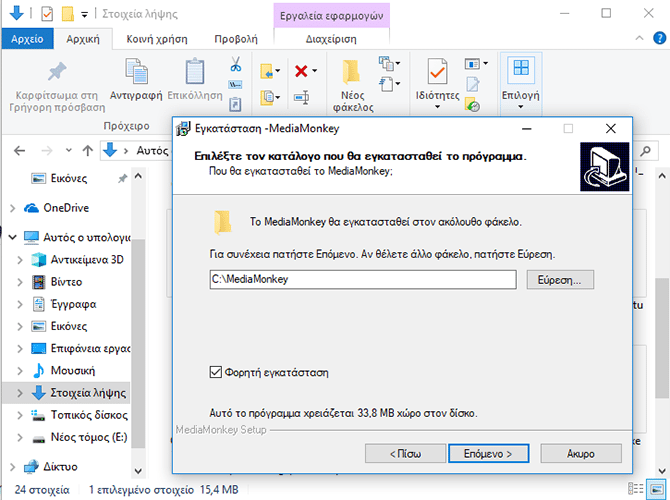670x500 pixels.
Task: Expand the Δίκτυο tree node
Action: click(12, 467)
